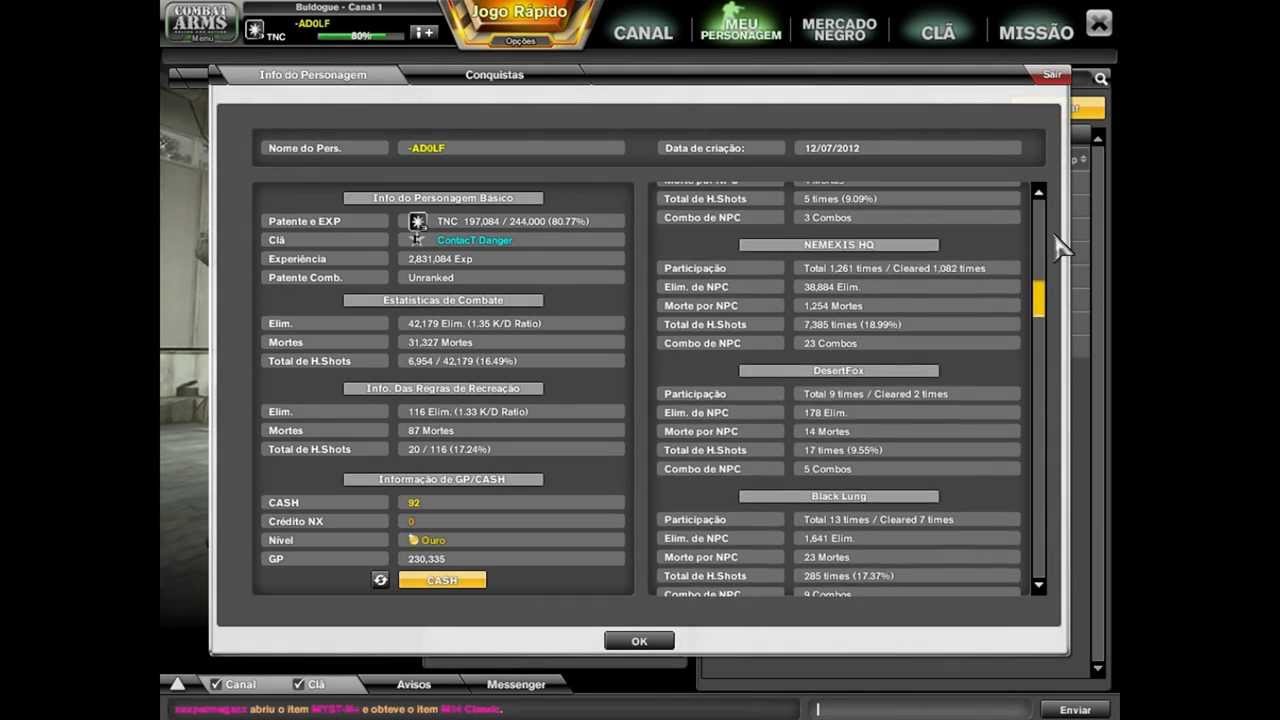Click the magnifier search icon

[1101, 78]
